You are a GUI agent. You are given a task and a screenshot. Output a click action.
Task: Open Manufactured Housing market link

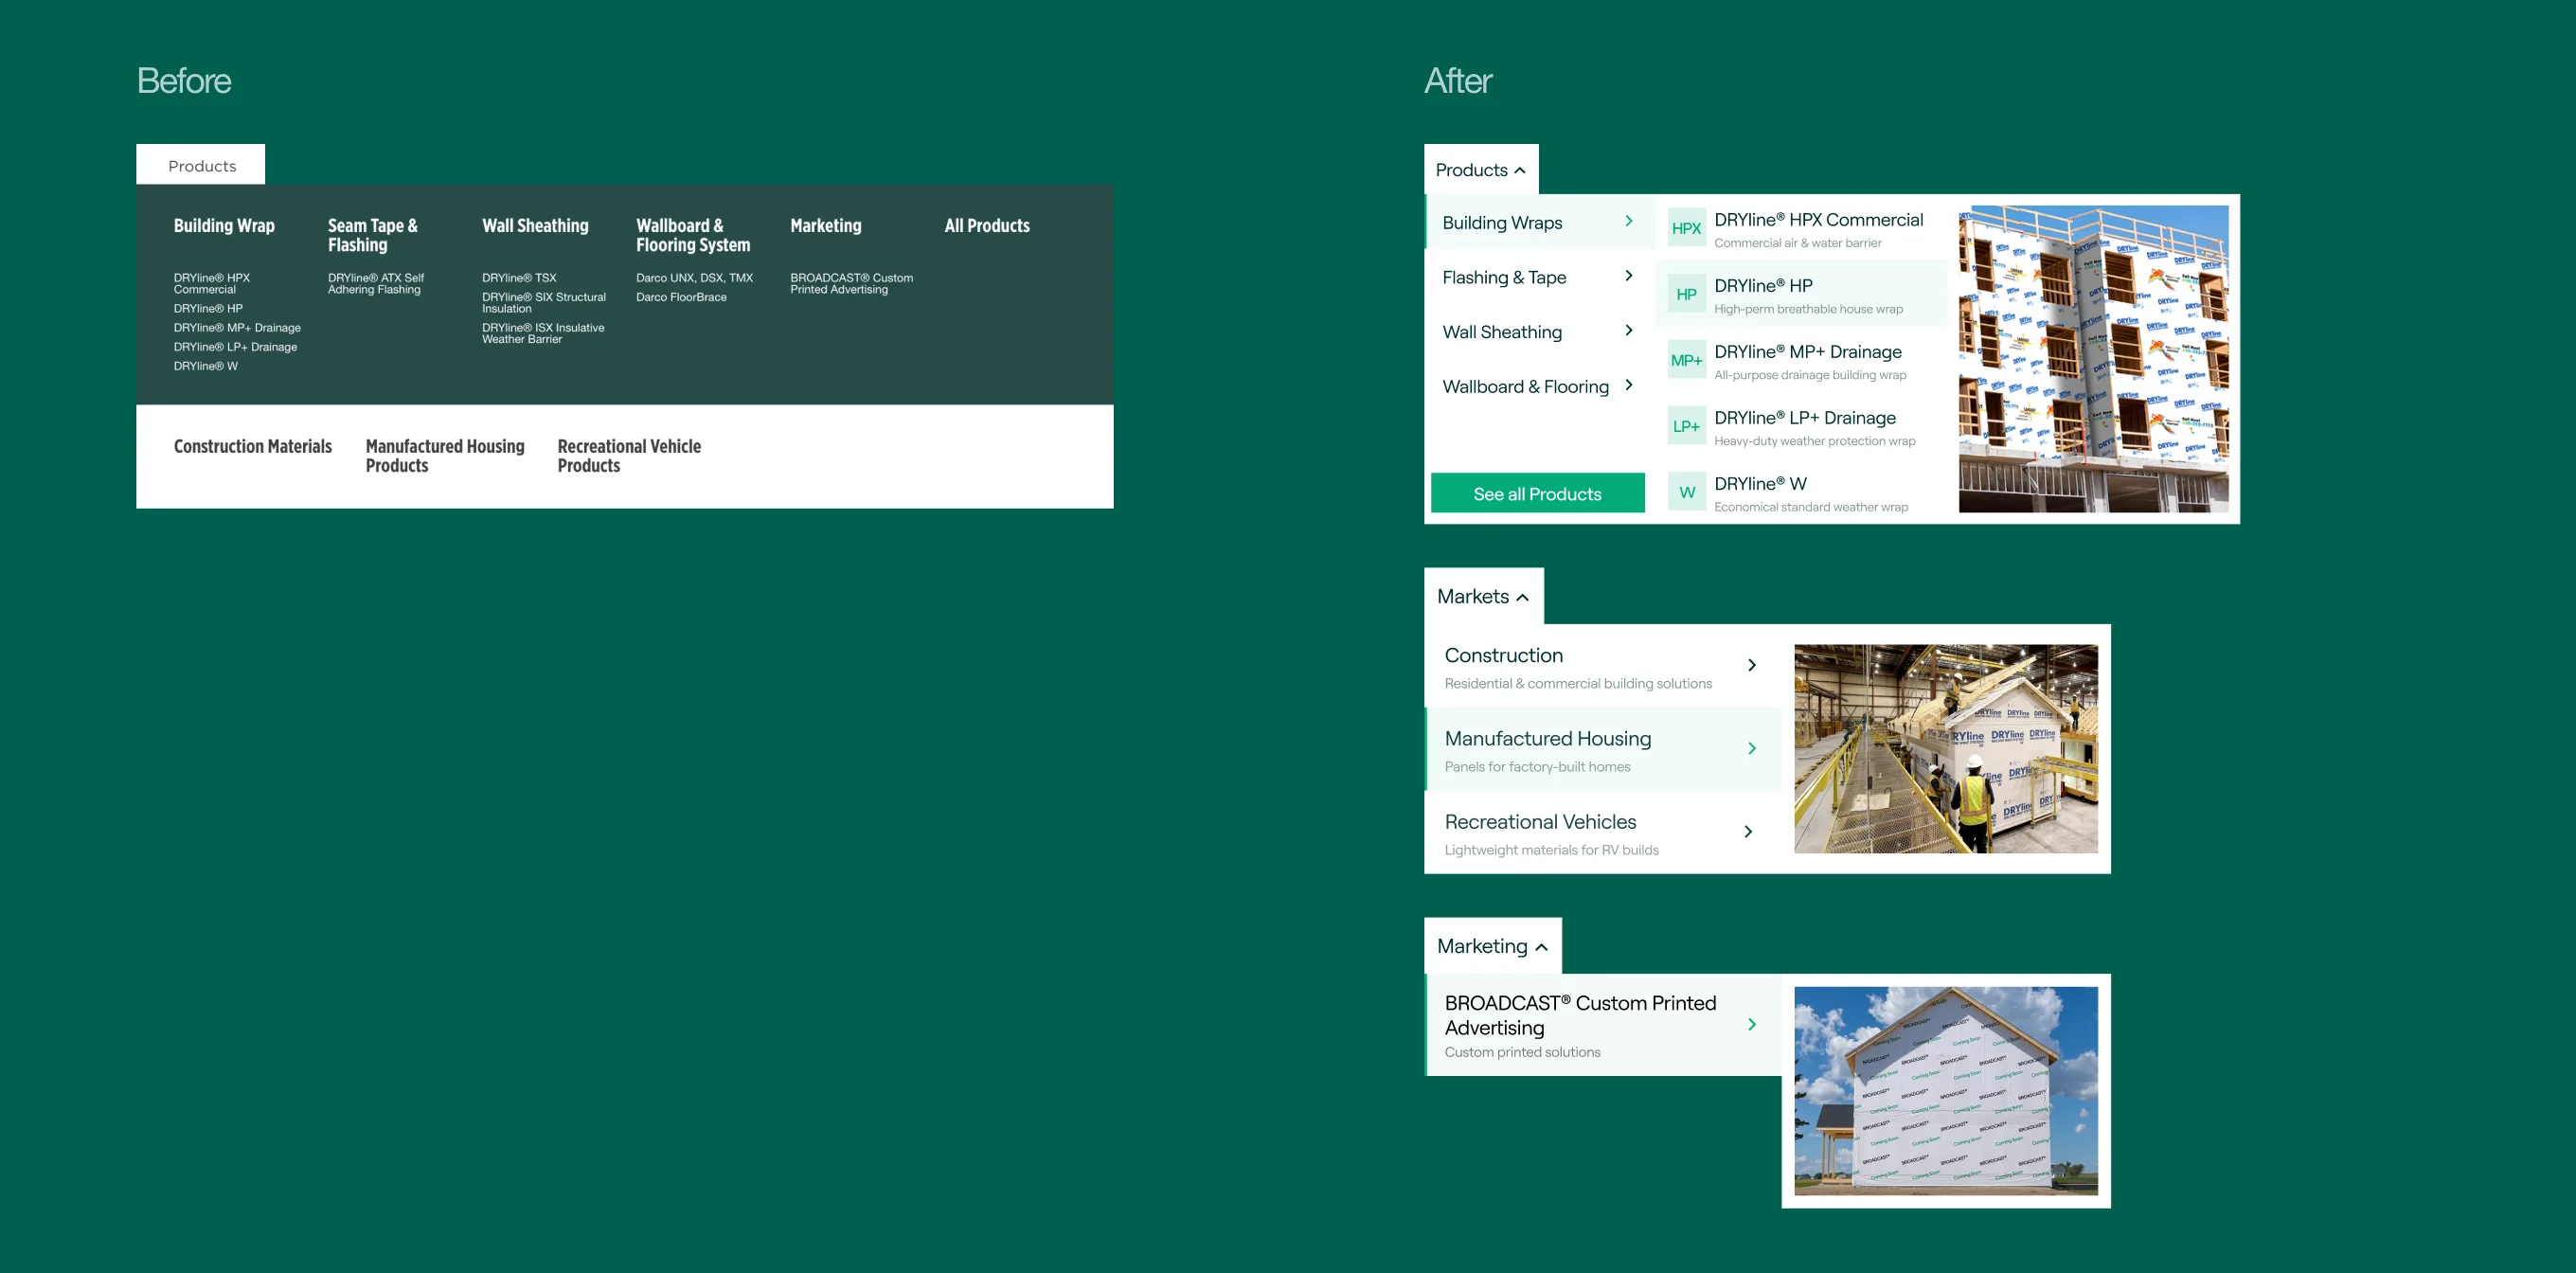click(x=1603, y=749)
